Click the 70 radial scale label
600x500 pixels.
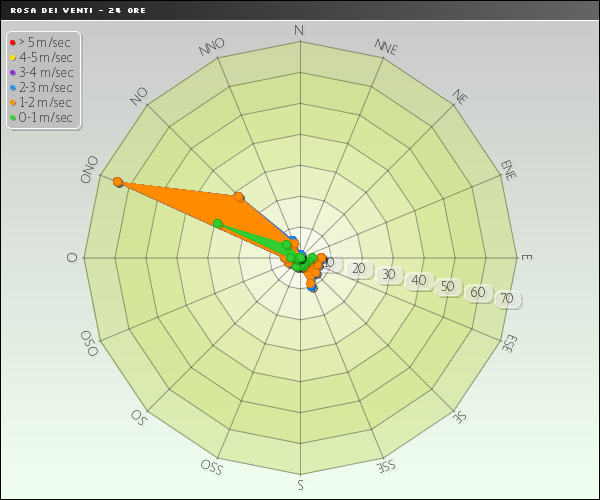click(506, 298)
